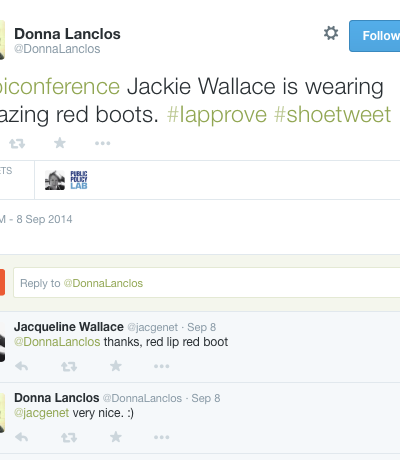400x460 pixels.
Task: Favorite Jacqueline Wallace's reply
Action: tap(116, 366)
